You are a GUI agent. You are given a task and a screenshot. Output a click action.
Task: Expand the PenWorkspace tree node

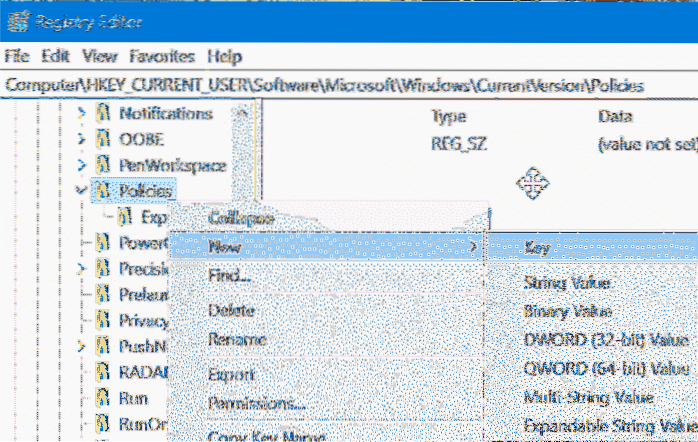coord(81,165)
